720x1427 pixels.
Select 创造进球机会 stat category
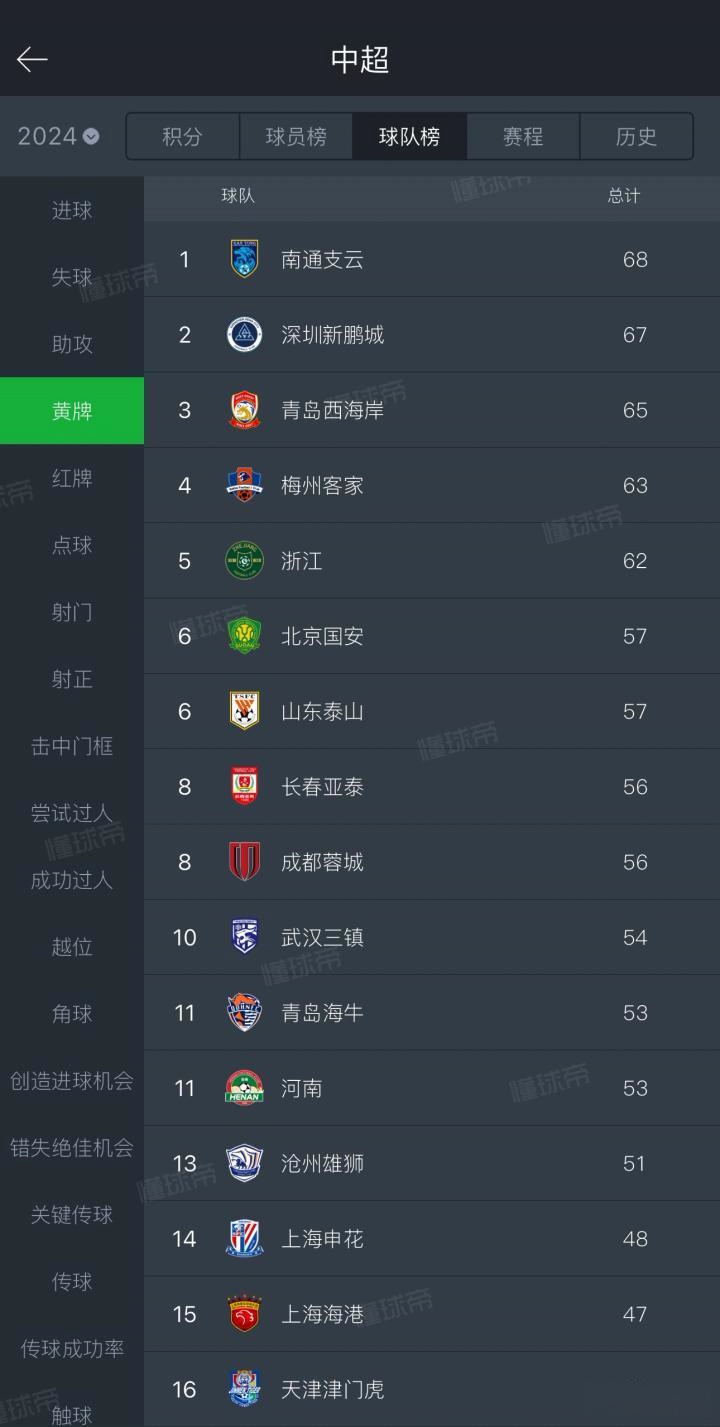tap(72, 1081)
